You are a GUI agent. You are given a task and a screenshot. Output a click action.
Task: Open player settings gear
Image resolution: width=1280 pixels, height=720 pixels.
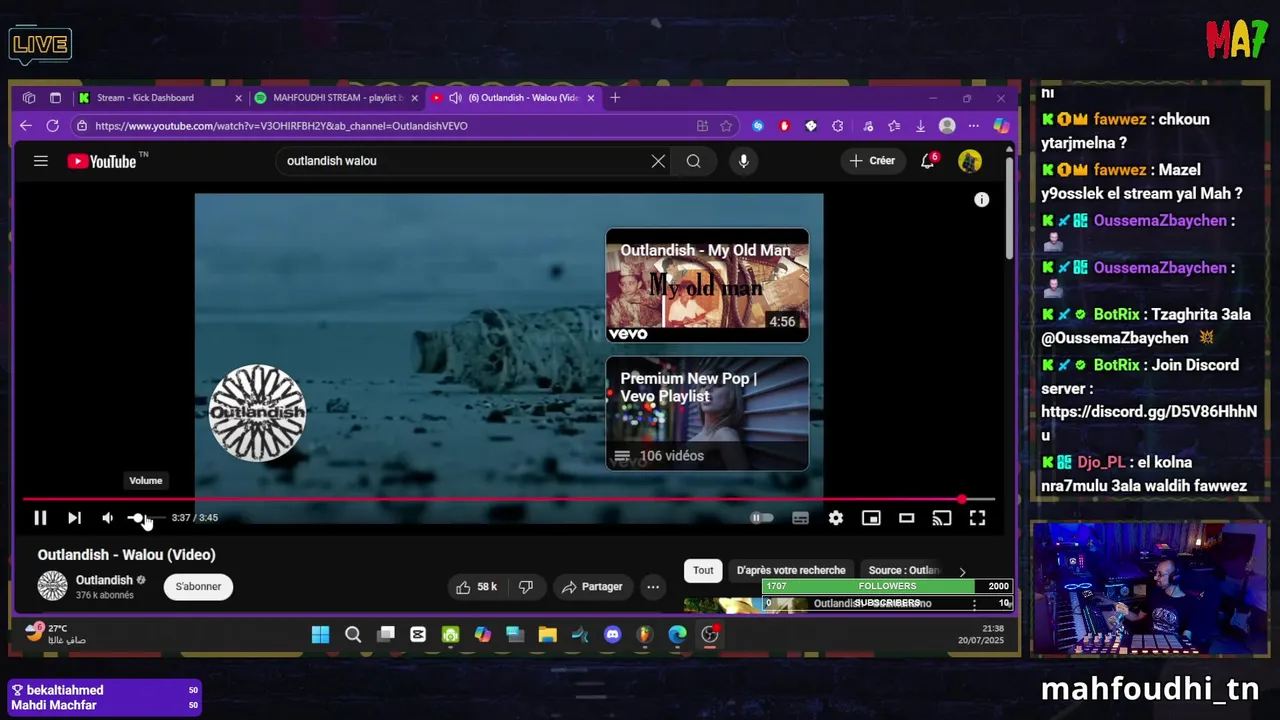pos(836,518)
